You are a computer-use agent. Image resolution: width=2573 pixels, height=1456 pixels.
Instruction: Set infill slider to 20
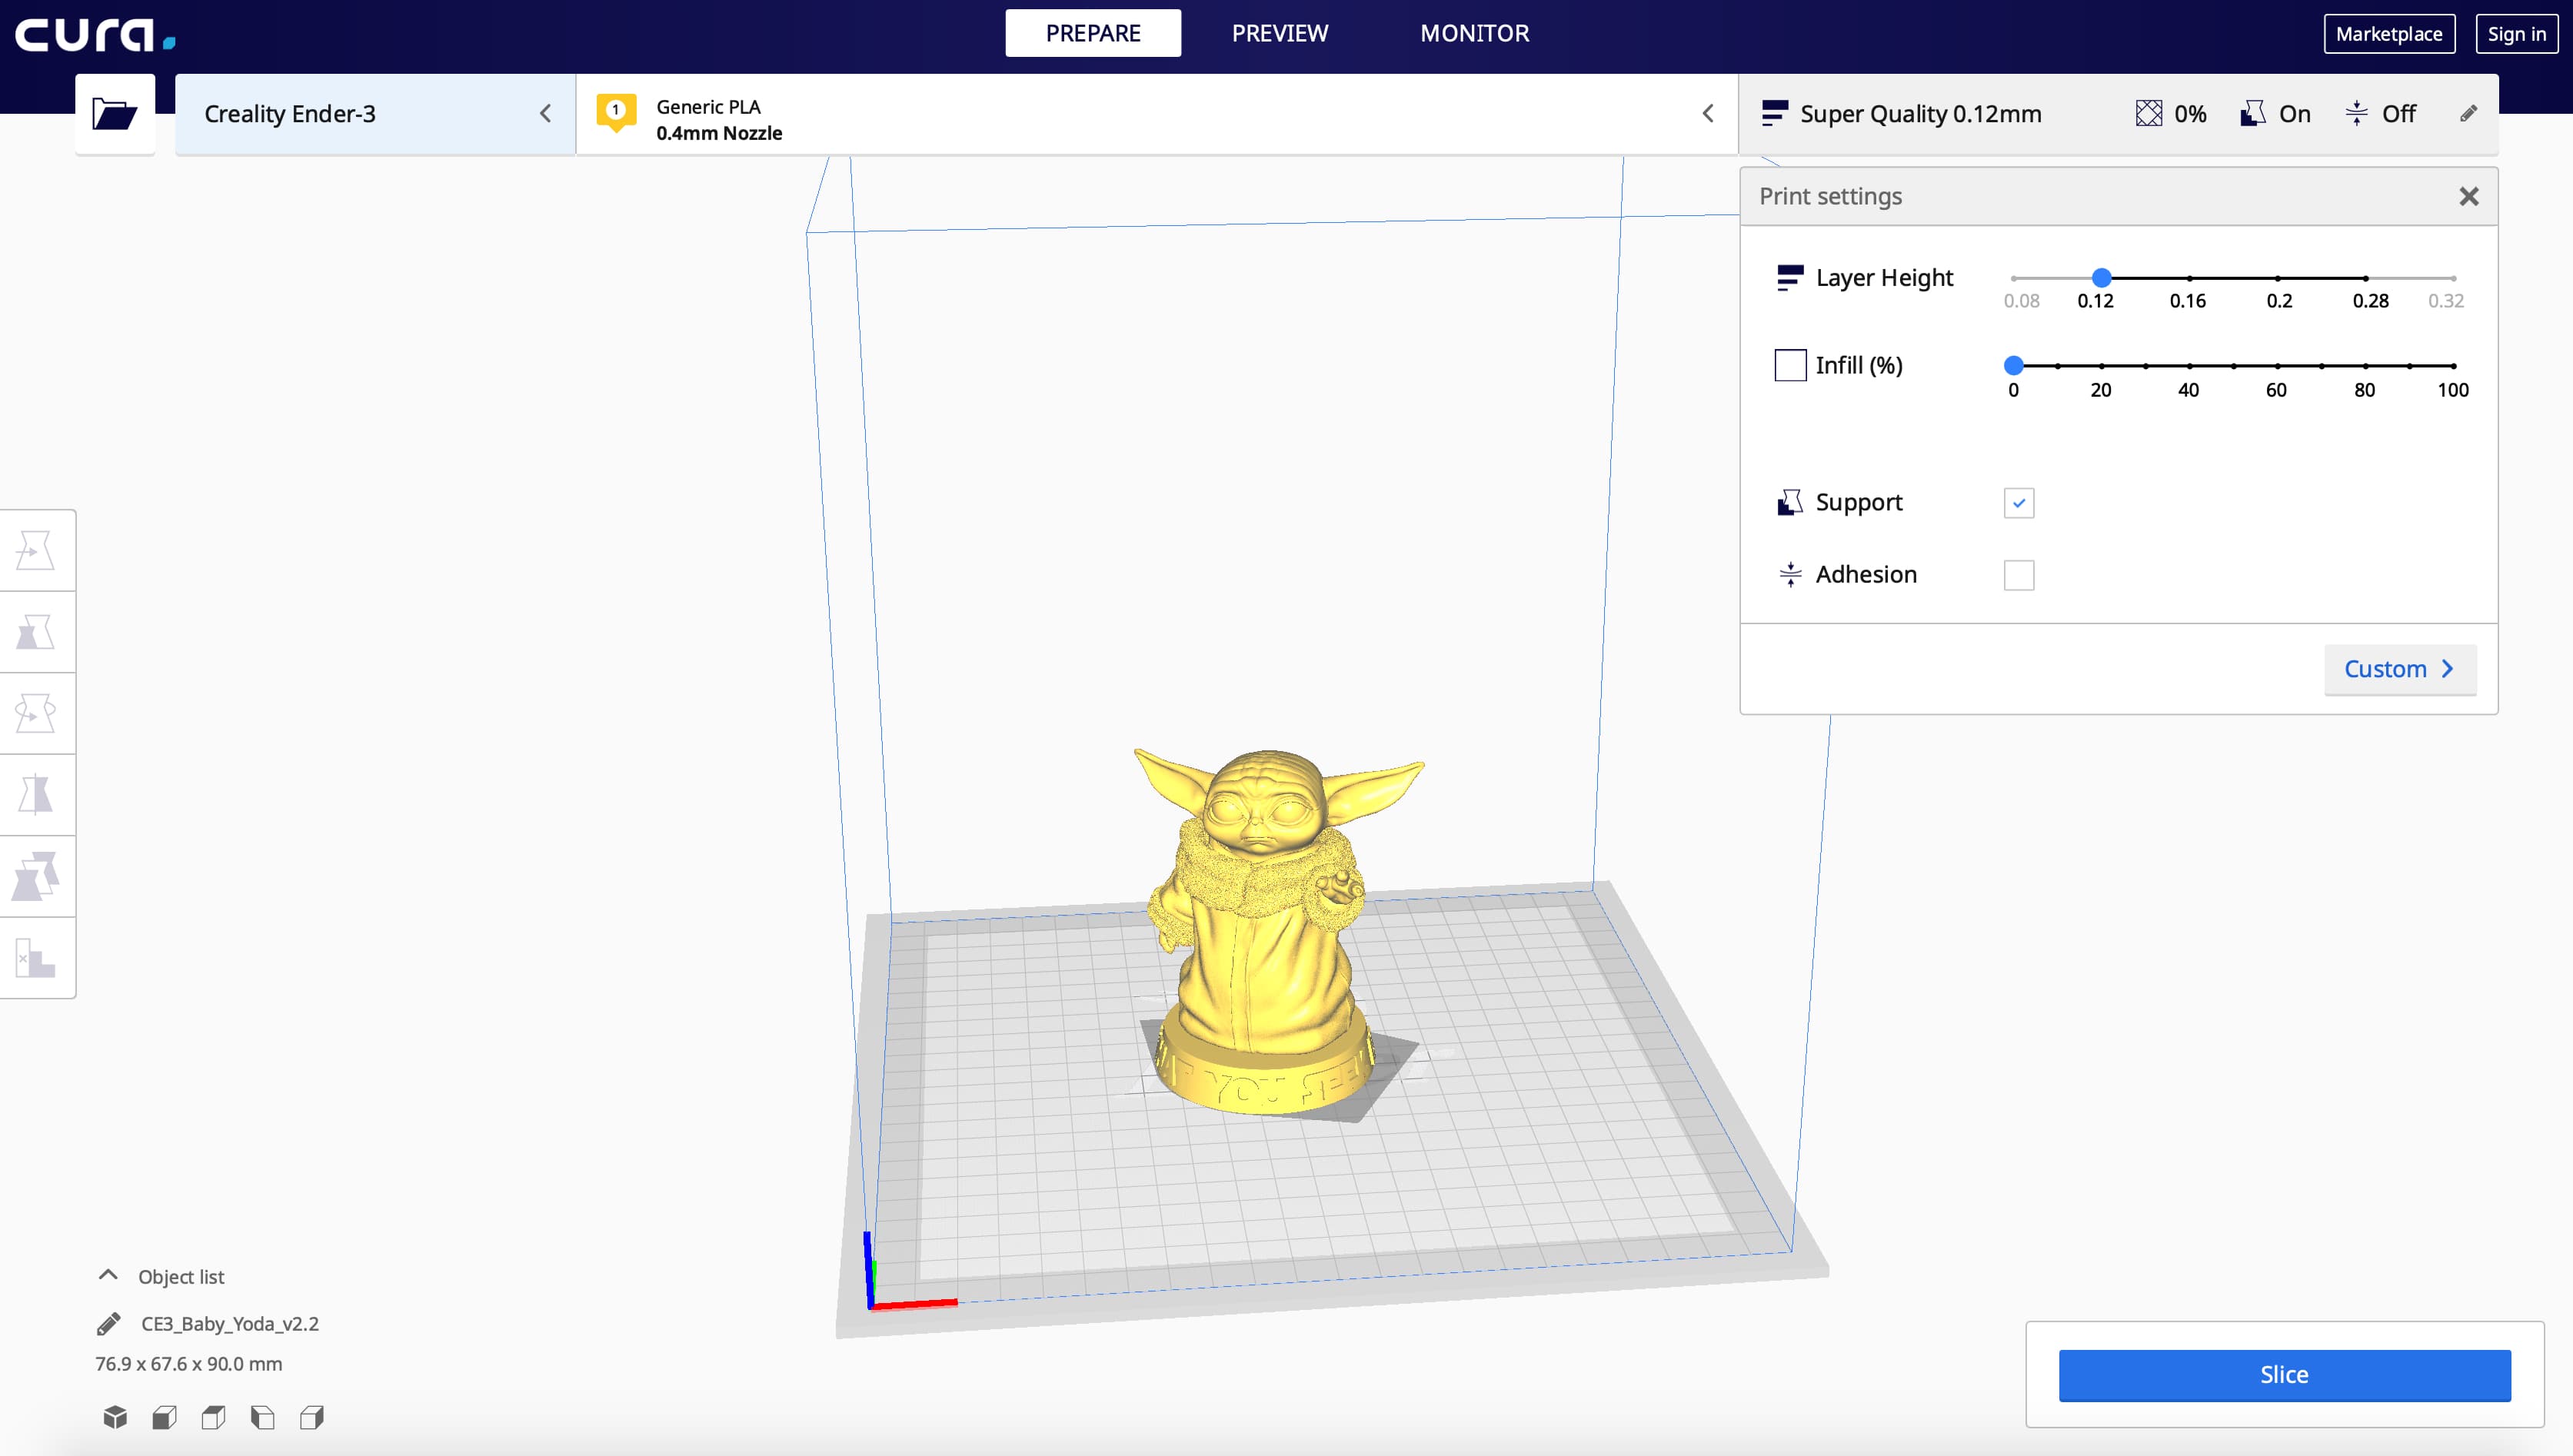(x=2101, y=366)
